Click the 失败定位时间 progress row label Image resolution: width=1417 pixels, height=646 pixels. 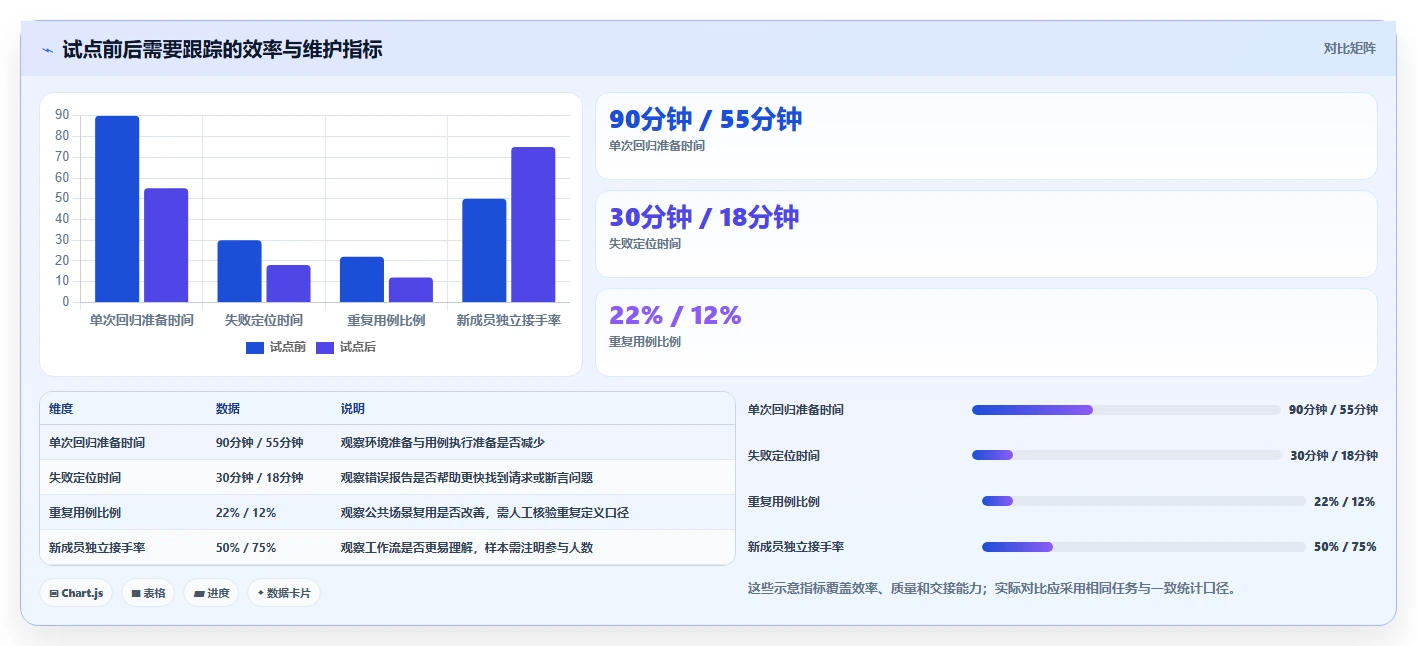pos(784,456)
